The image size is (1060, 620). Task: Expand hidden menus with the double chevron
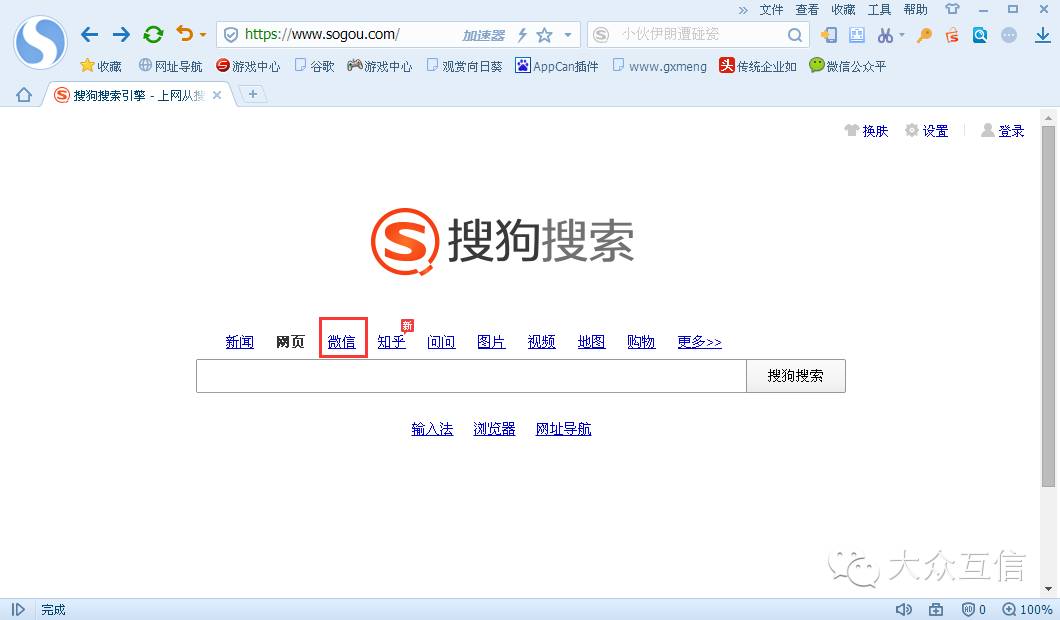tap(743, 9)
